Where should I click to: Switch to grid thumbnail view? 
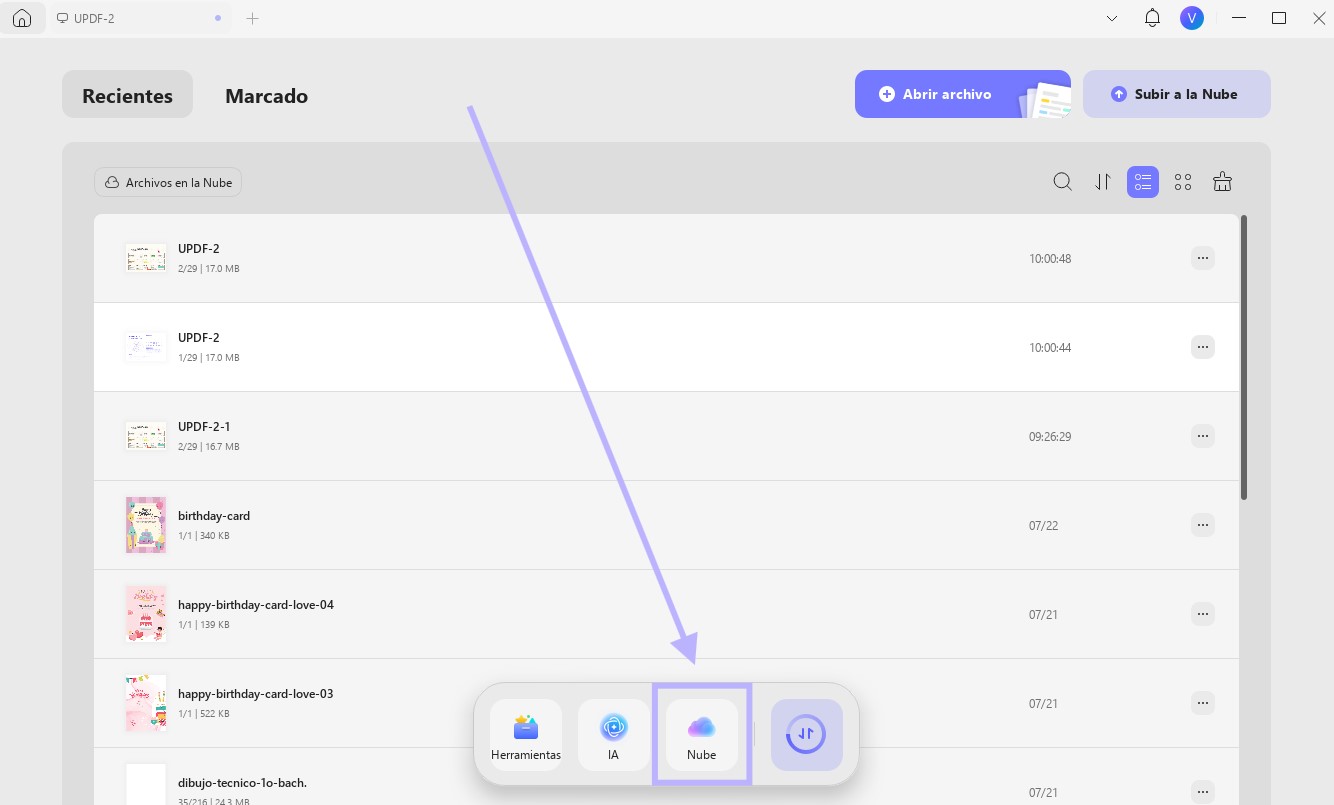click(x=1183, y=182)
